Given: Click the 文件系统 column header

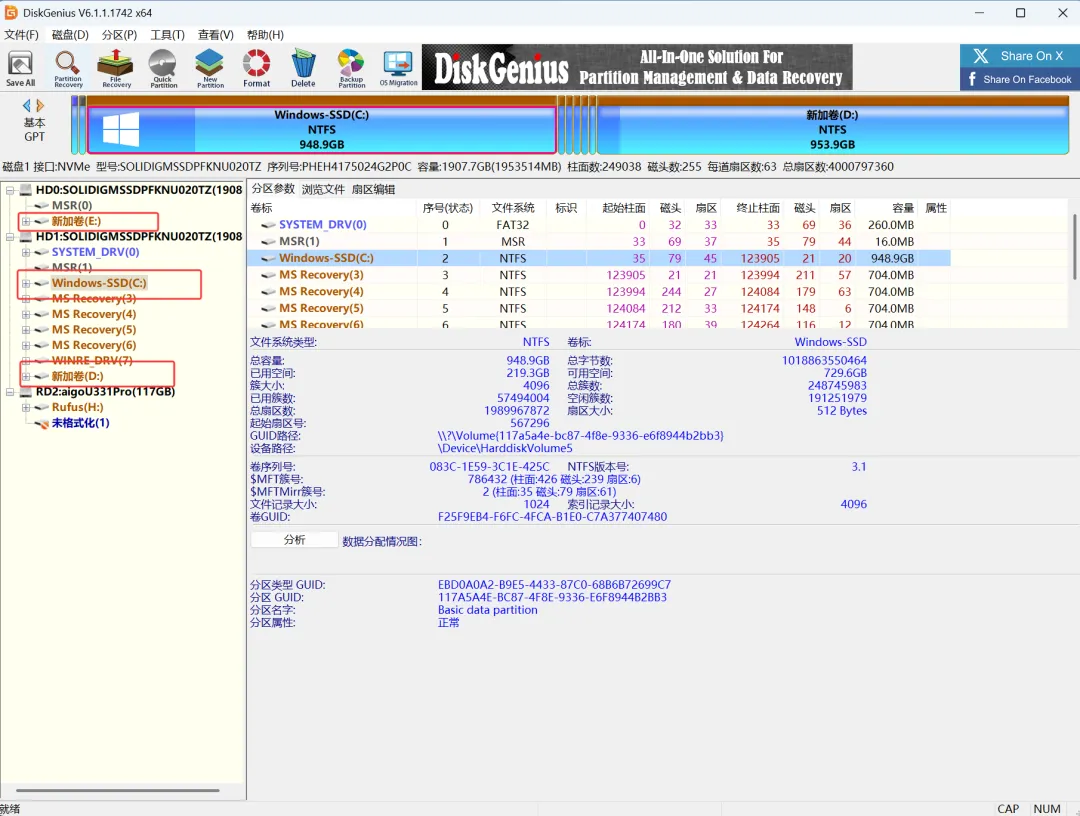Looking at the screenshot, I should point(513,208).
